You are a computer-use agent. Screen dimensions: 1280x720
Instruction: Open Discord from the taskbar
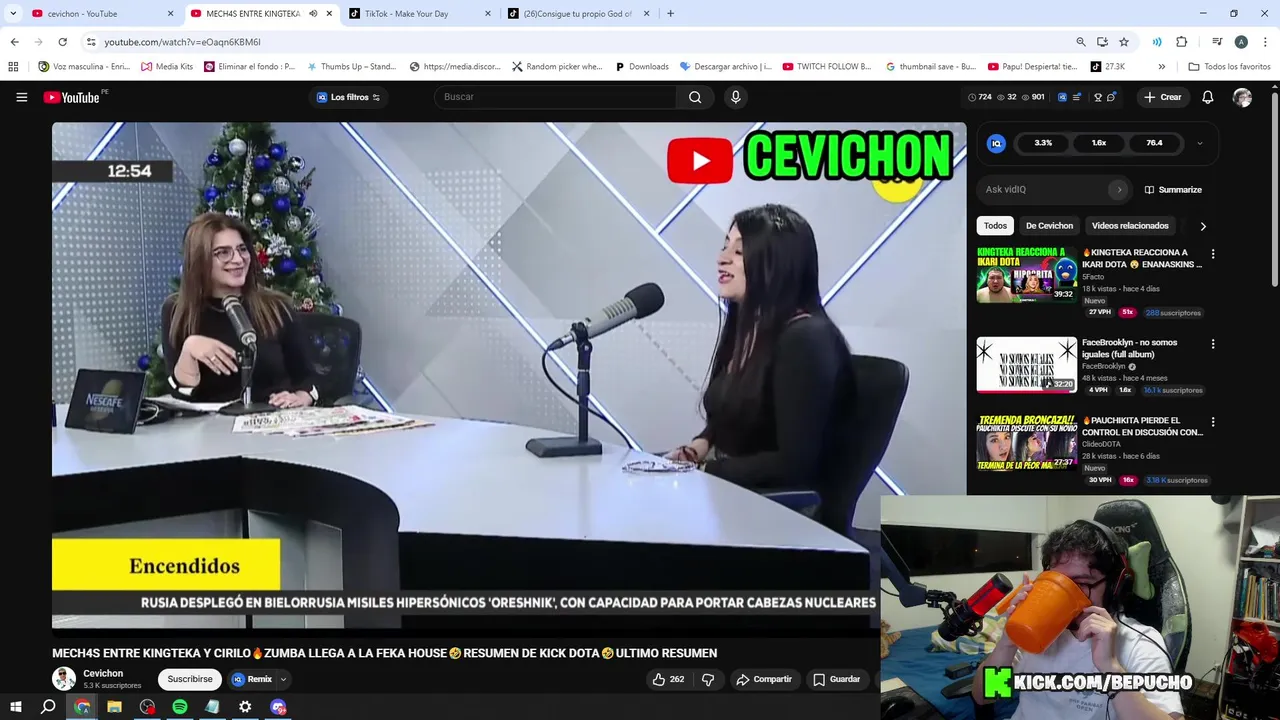[x=278, y=707]
